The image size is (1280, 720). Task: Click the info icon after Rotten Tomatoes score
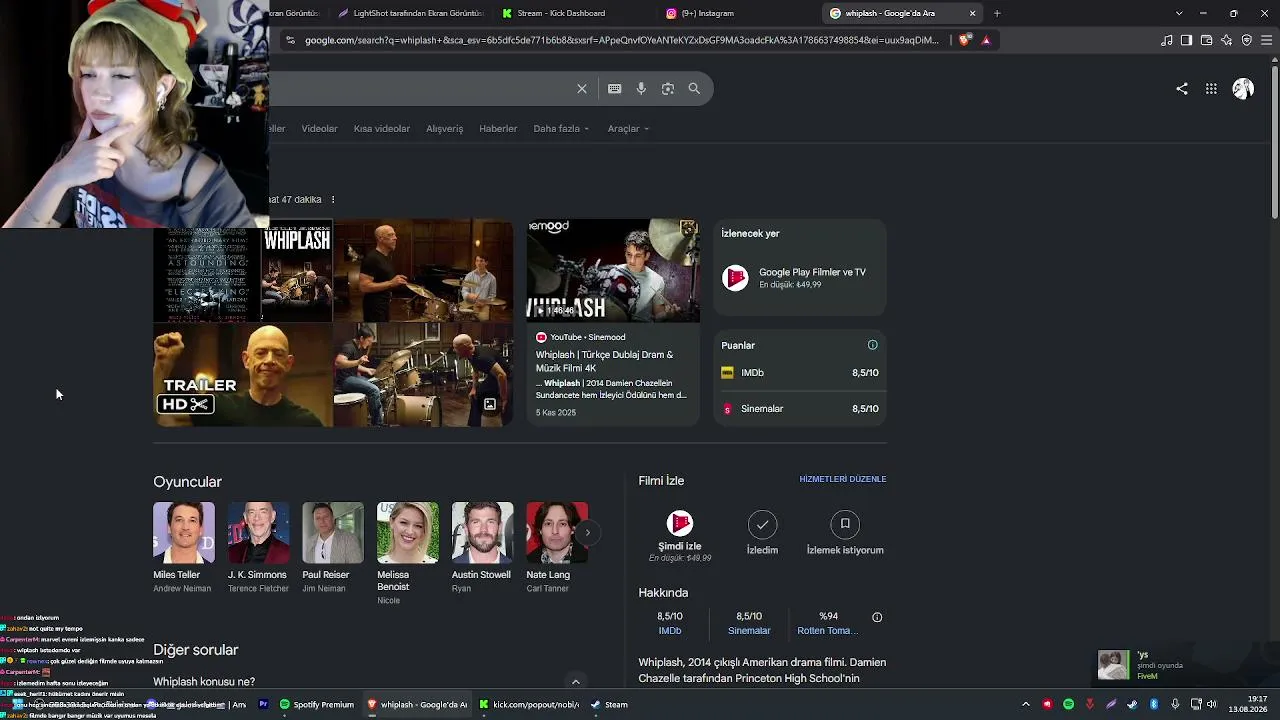pyautogui.click(x=877, y=617)
